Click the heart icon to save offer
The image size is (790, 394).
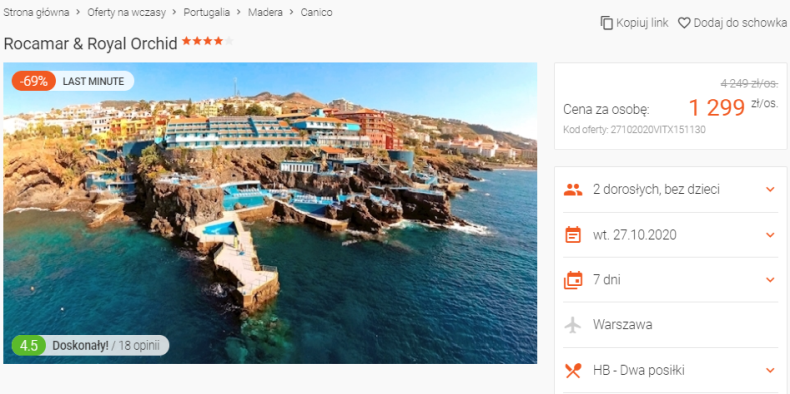pyautogui.click(x=684, y=23)
